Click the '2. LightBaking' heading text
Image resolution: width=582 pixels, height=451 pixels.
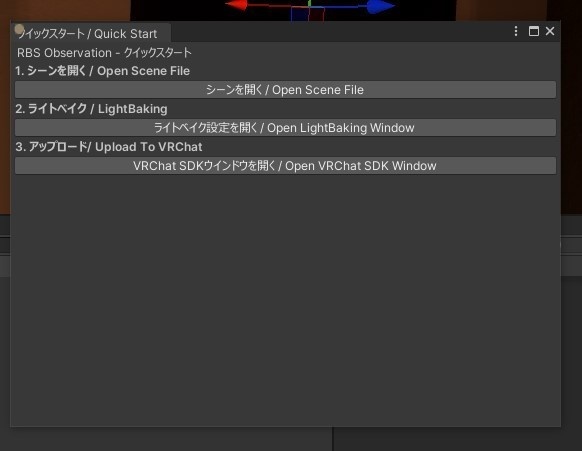point(91,109)
